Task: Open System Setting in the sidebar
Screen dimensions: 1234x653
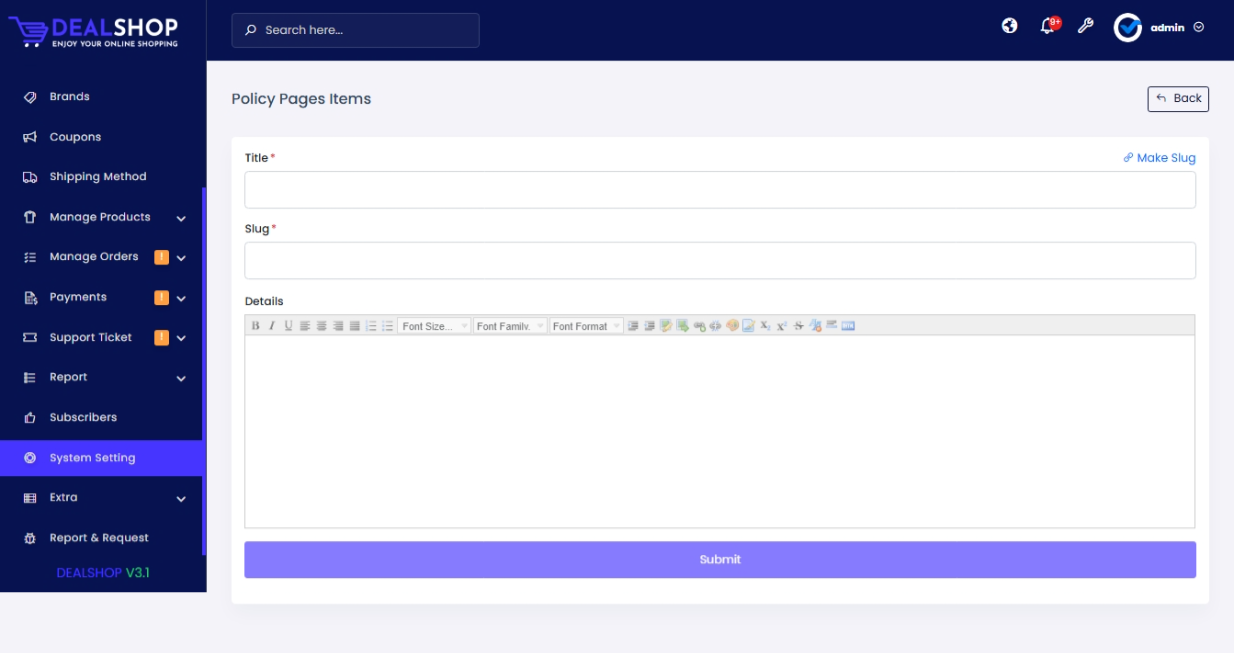Action: 92,458
